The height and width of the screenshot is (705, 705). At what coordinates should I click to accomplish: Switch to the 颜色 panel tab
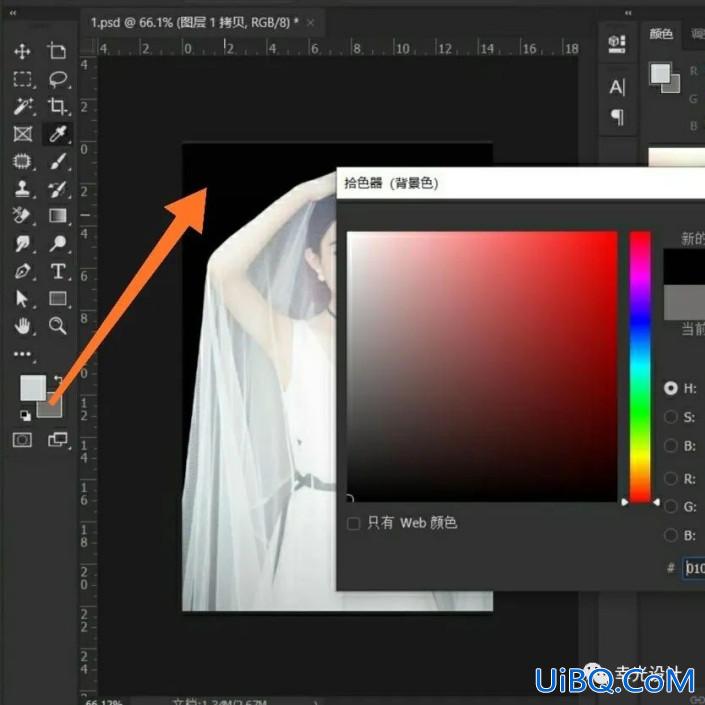point(661,34)
